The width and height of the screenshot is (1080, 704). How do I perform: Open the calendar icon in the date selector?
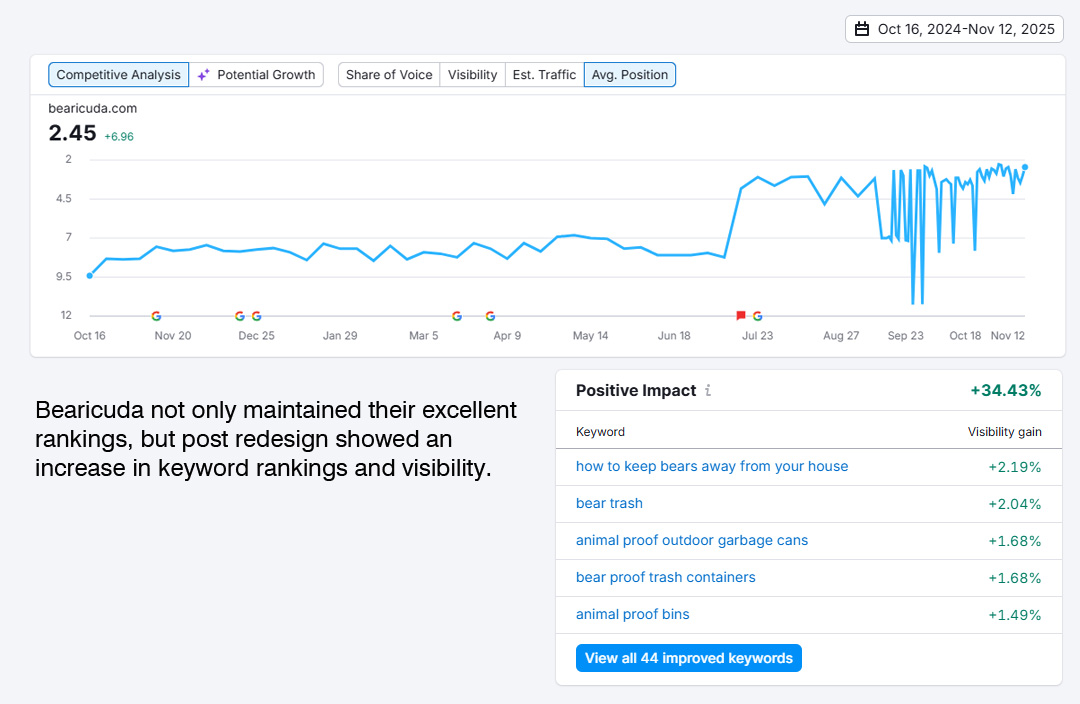[x=862, y=29]
